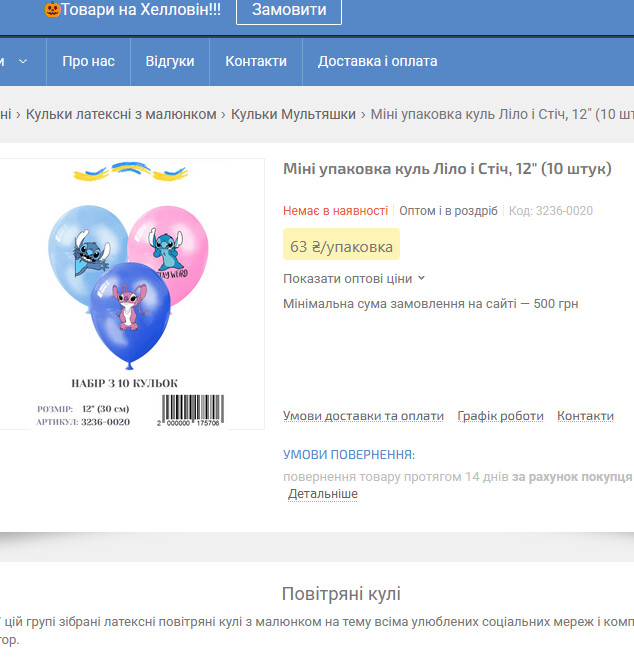This screenshot has width=634, height=660.
Task: Navigate to Кульки Мультяшки breadcrumb
Action: 293,115
